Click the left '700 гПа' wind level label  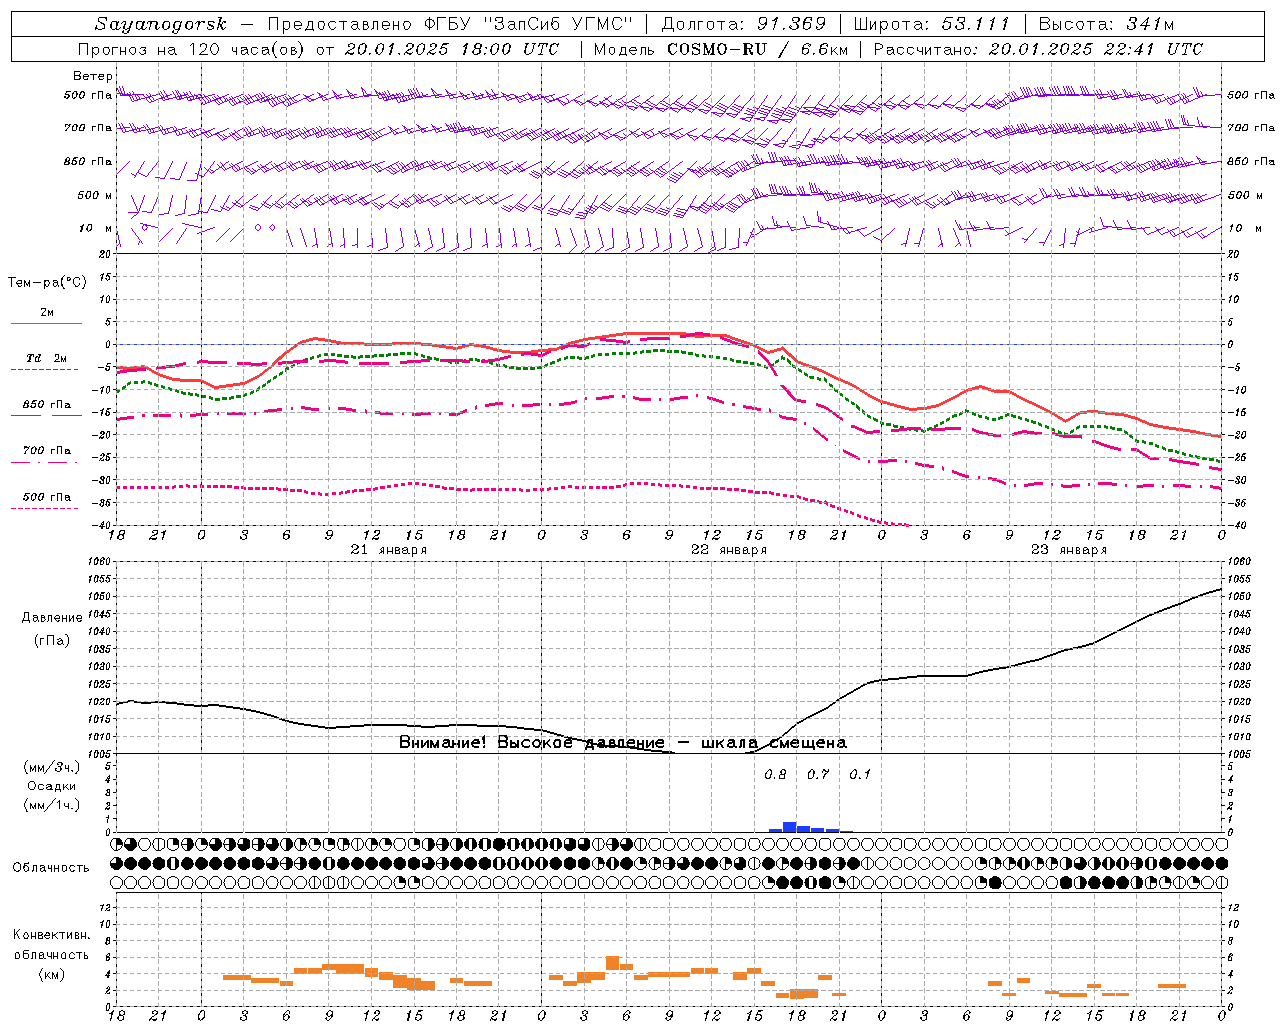pos(88,128)
